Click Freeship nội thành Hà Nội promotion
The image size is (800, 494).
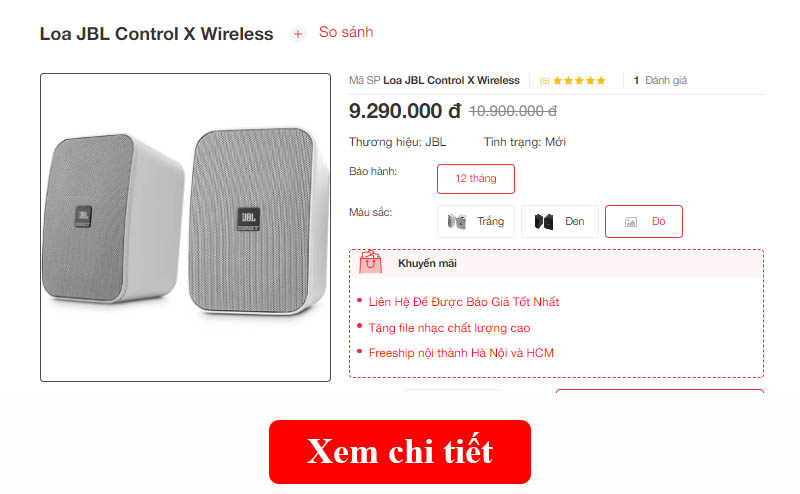tap(461, 353)
